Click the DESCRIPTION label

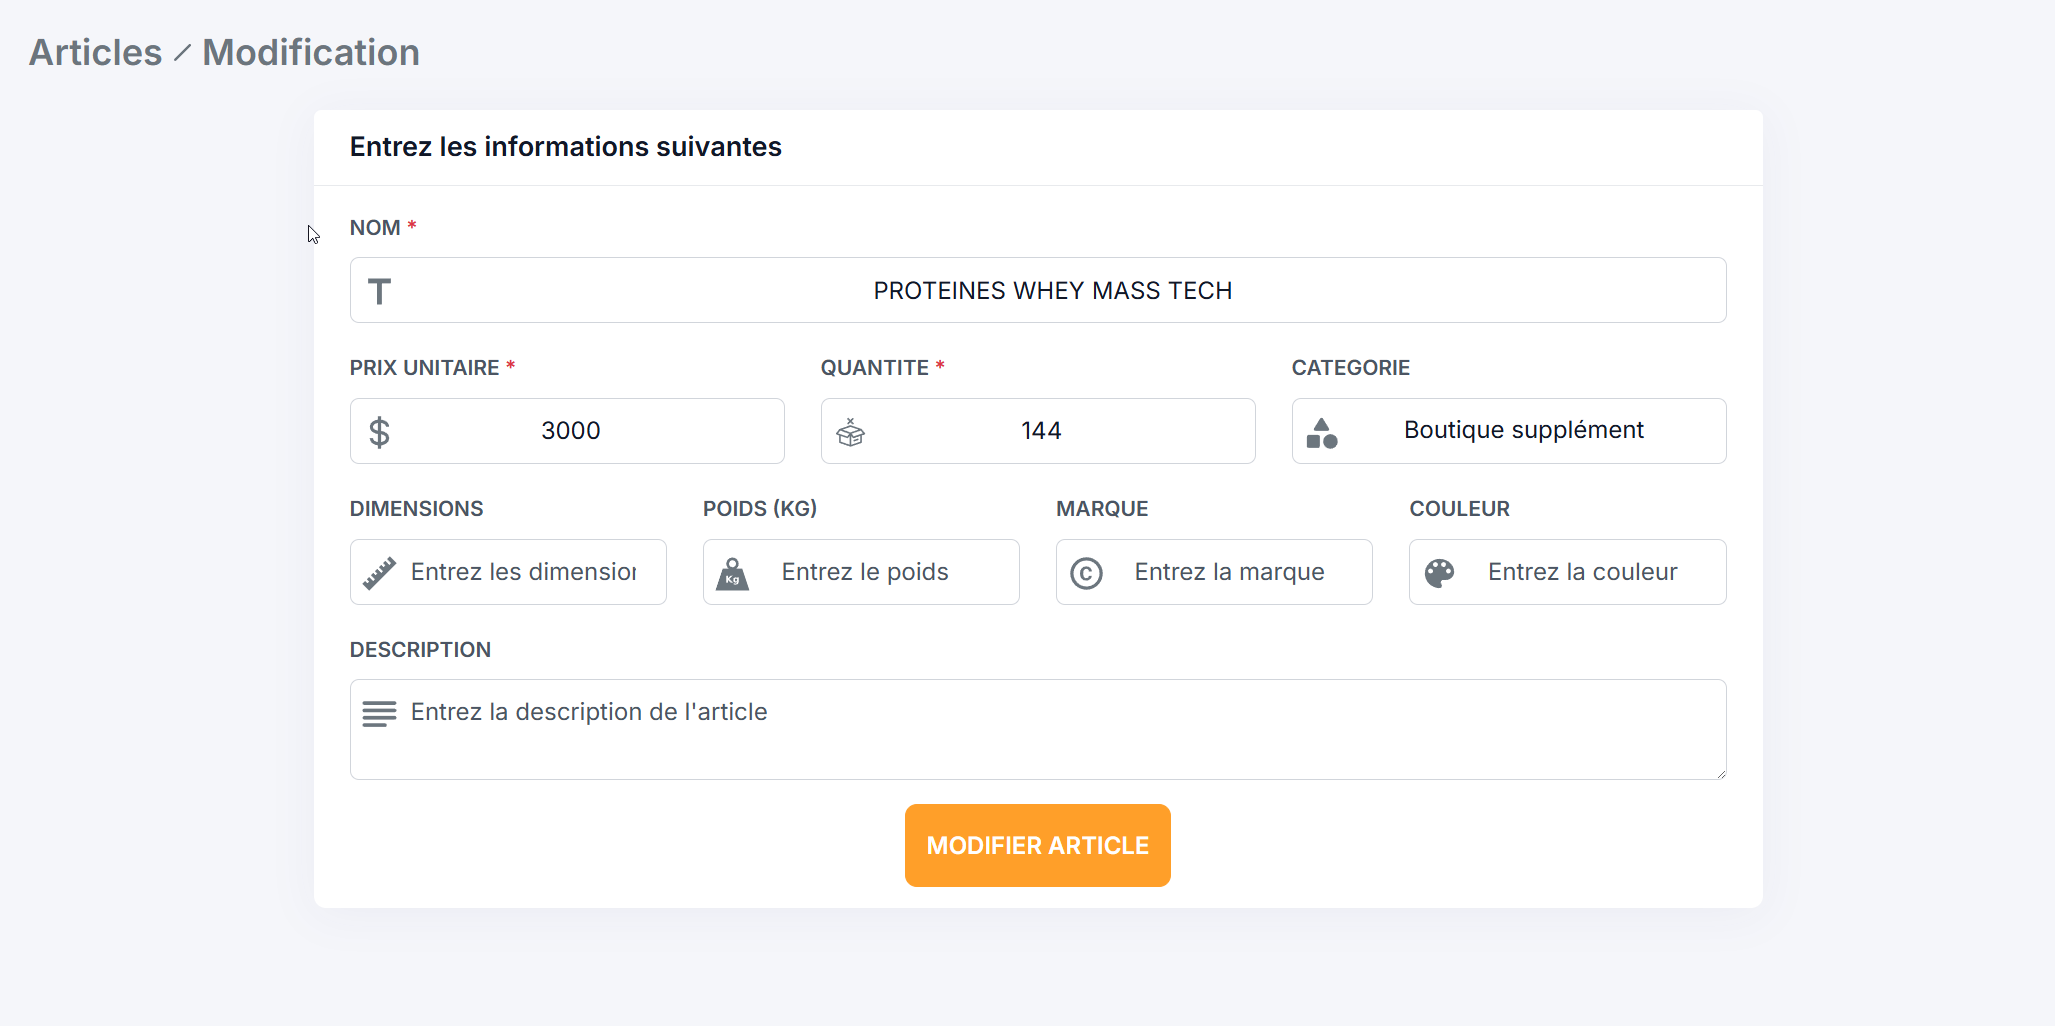coord(420,650)
